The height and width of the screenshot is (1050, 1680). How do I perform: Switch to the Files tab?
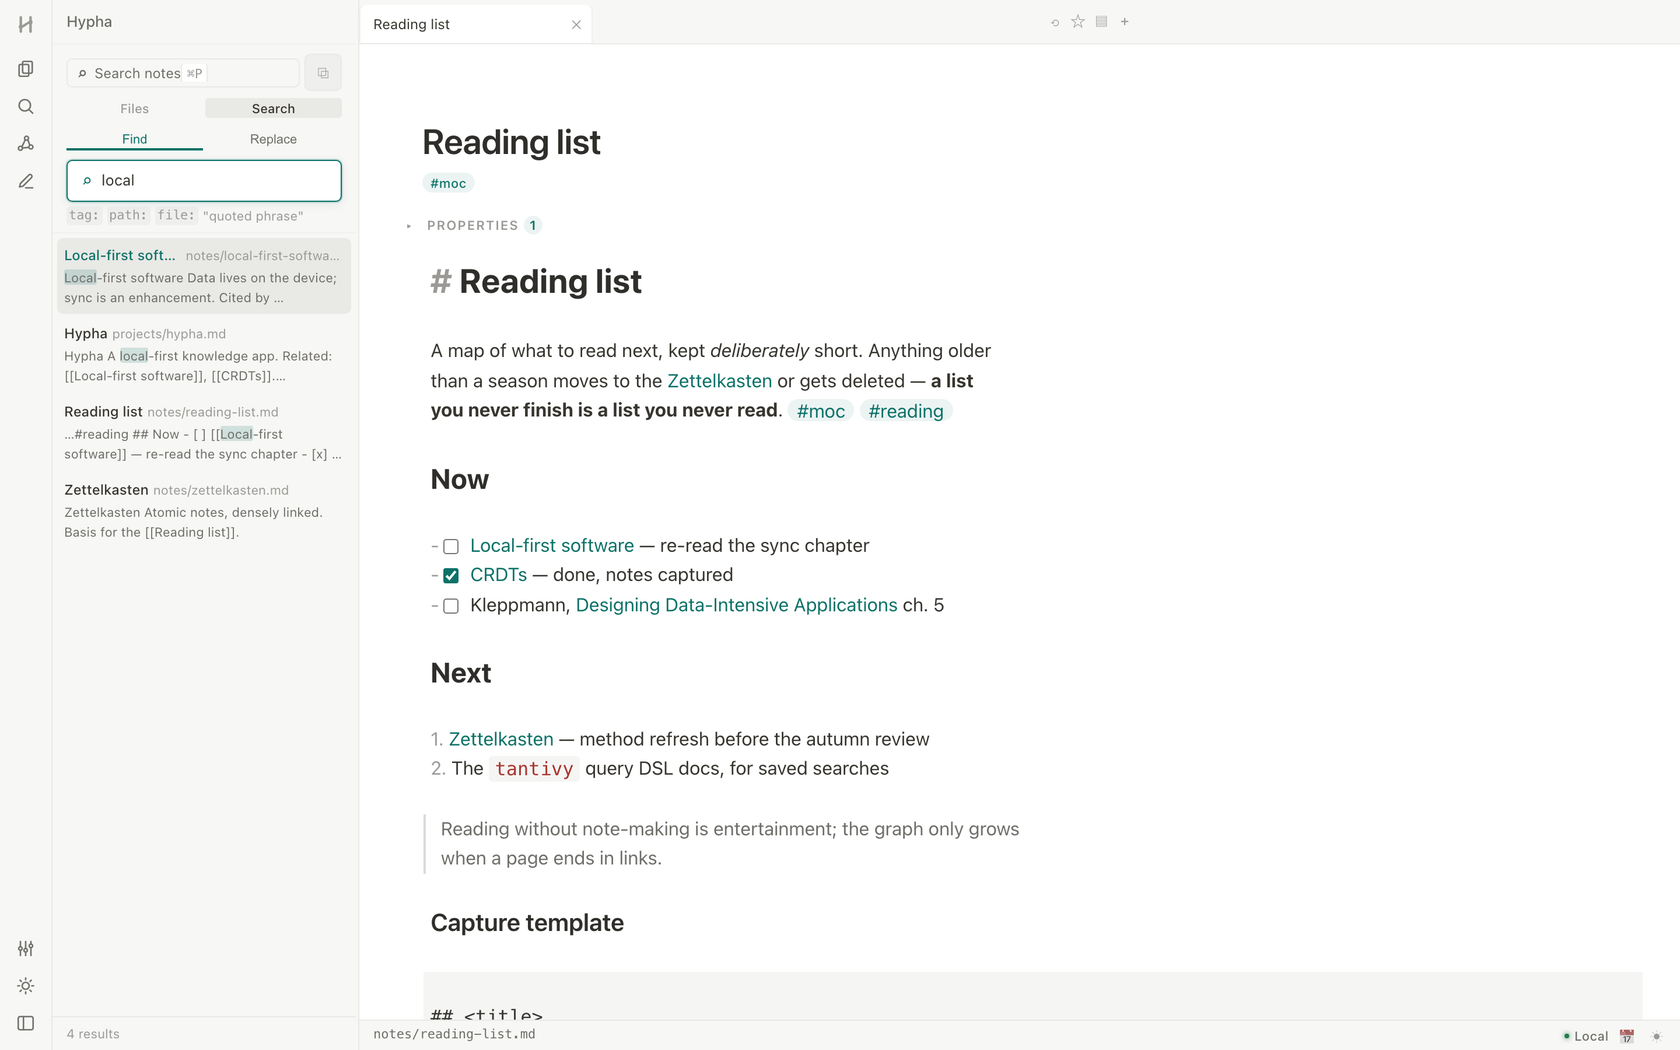[134, 108]
